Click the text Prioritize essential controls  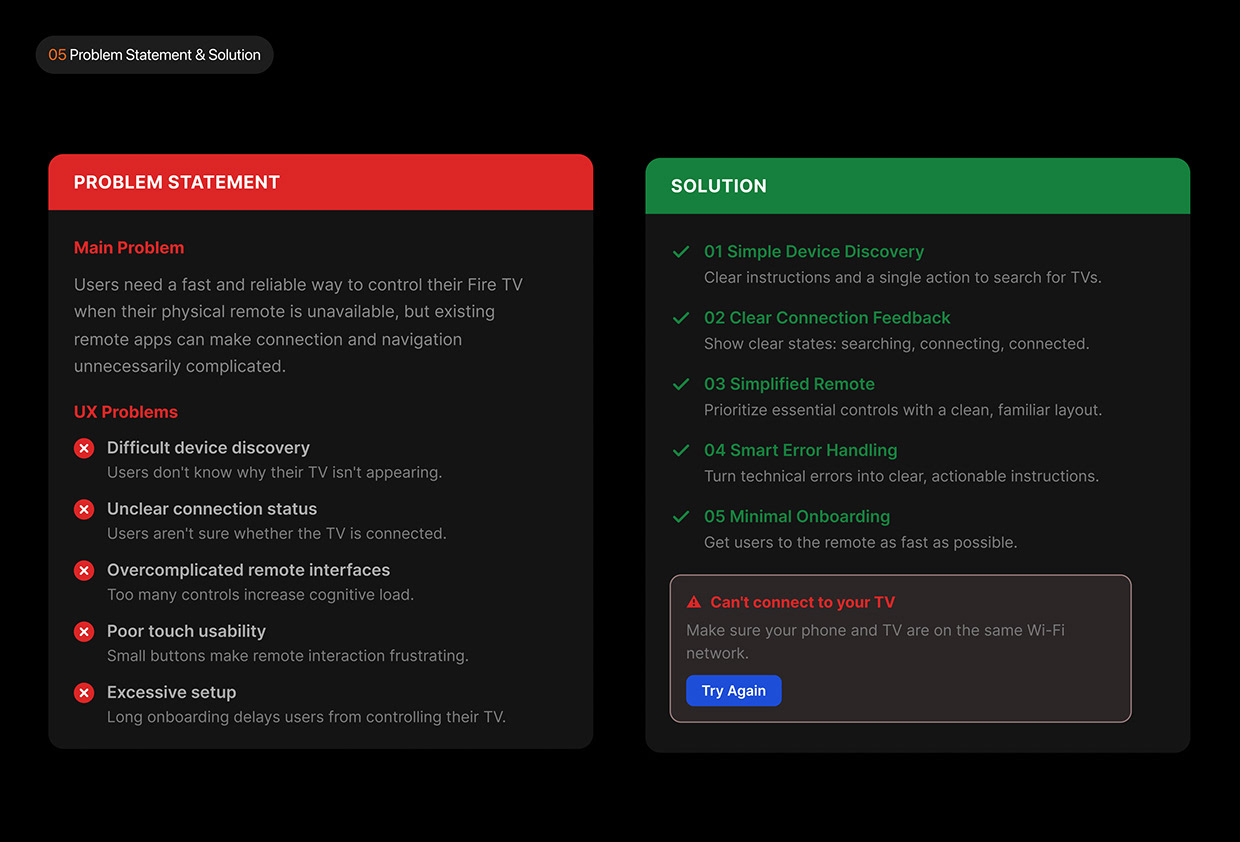coord(903,409)
